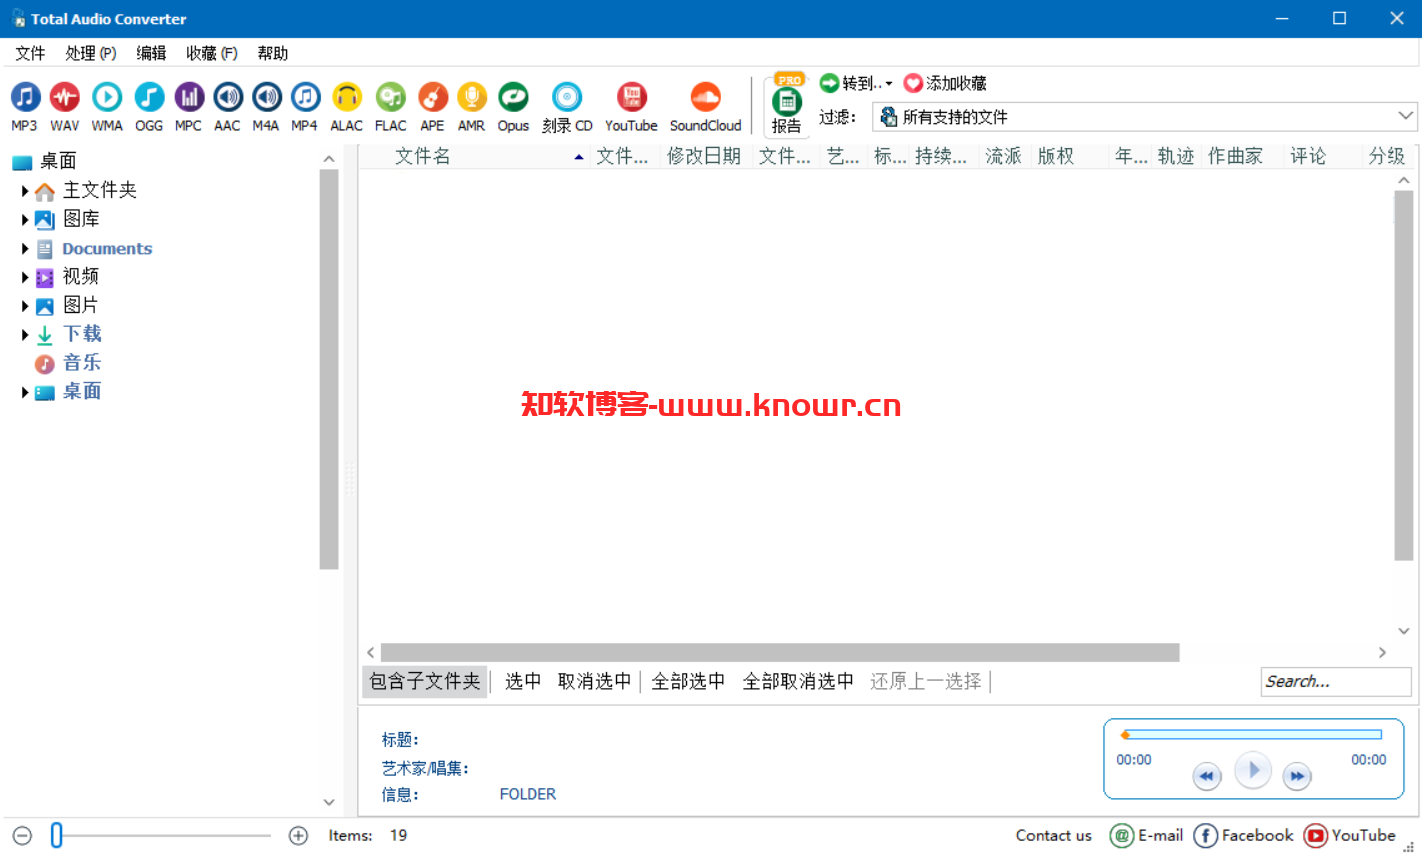Image resolution: width=1422 pixels, height=858 pixels.
Task: Click the 选中 button
Action: point(523,681)
